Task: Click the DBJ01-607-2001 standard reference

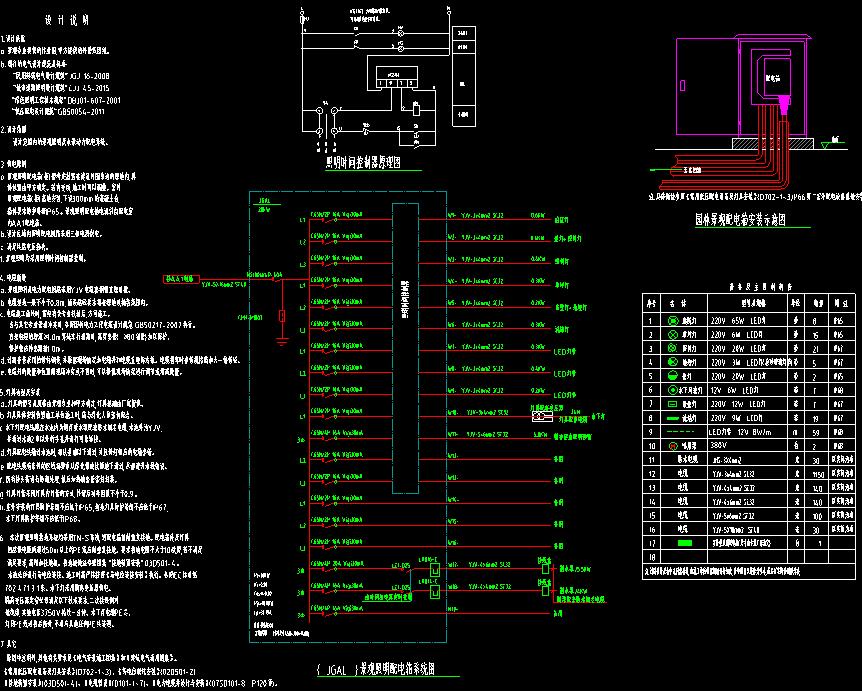Action: point(95,100)
